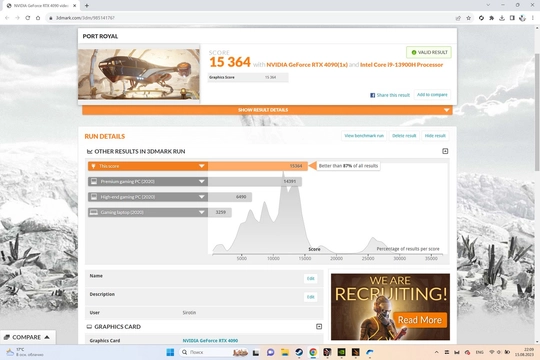
Task: Open the Chrome taskbar icon
Action: pos(313,352)
